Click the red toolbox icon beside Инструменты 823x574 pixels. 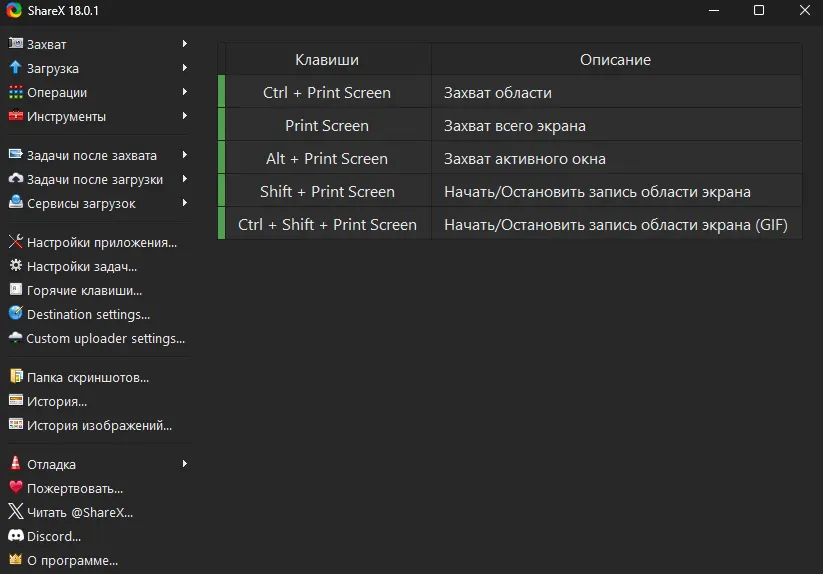[15, 116]
